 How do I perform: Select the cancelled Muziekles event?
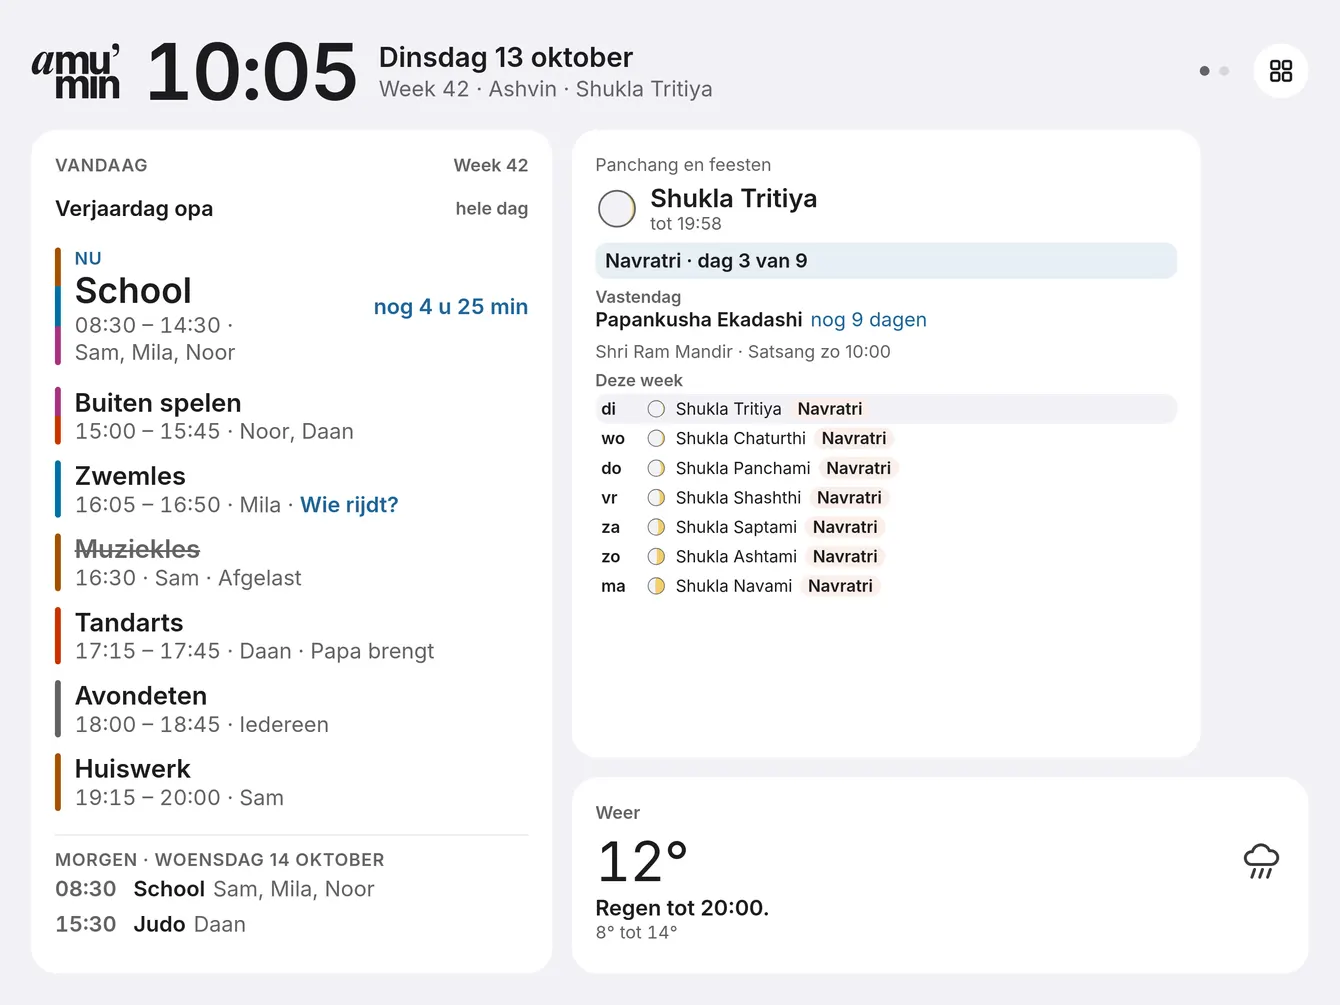click(291, 562)
